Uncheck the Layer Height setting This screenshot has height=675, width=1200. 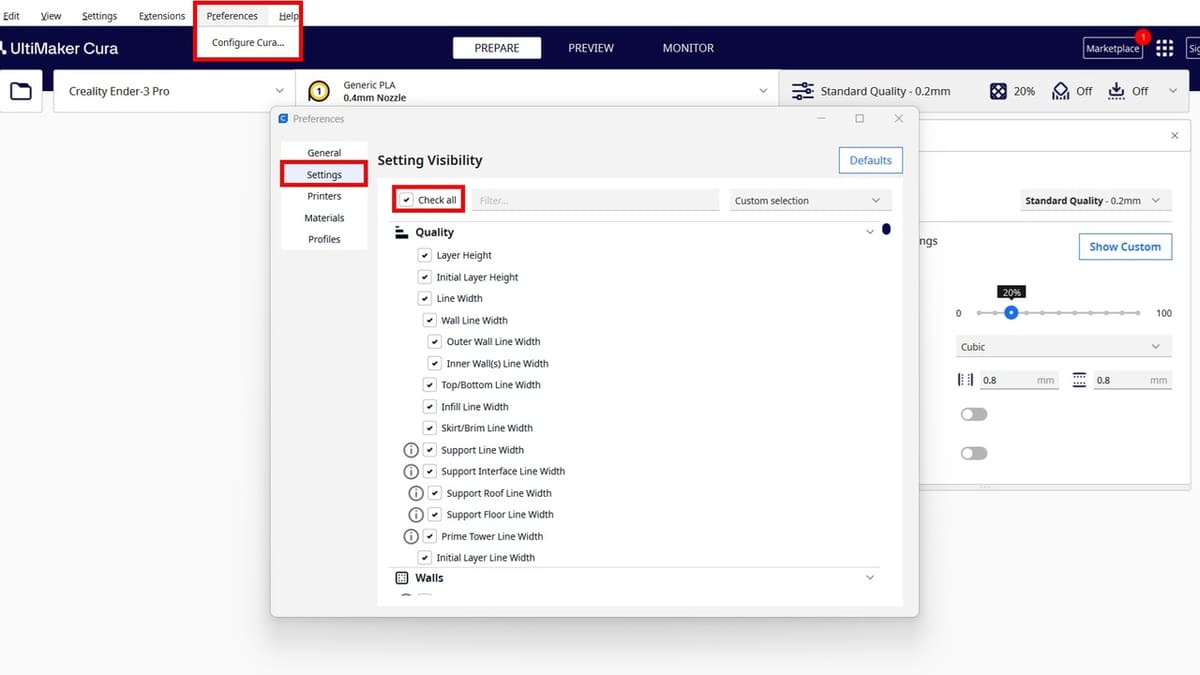point(424,255)
